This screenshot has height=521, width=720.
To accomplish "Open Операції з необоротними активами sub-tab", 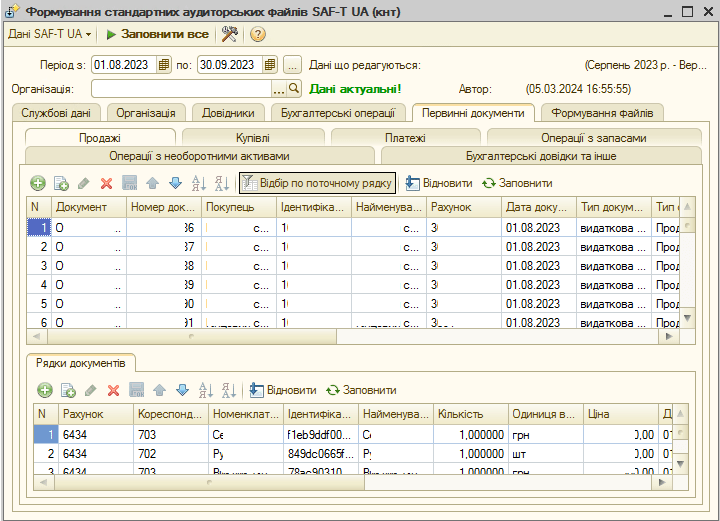I will click(199, 156).
